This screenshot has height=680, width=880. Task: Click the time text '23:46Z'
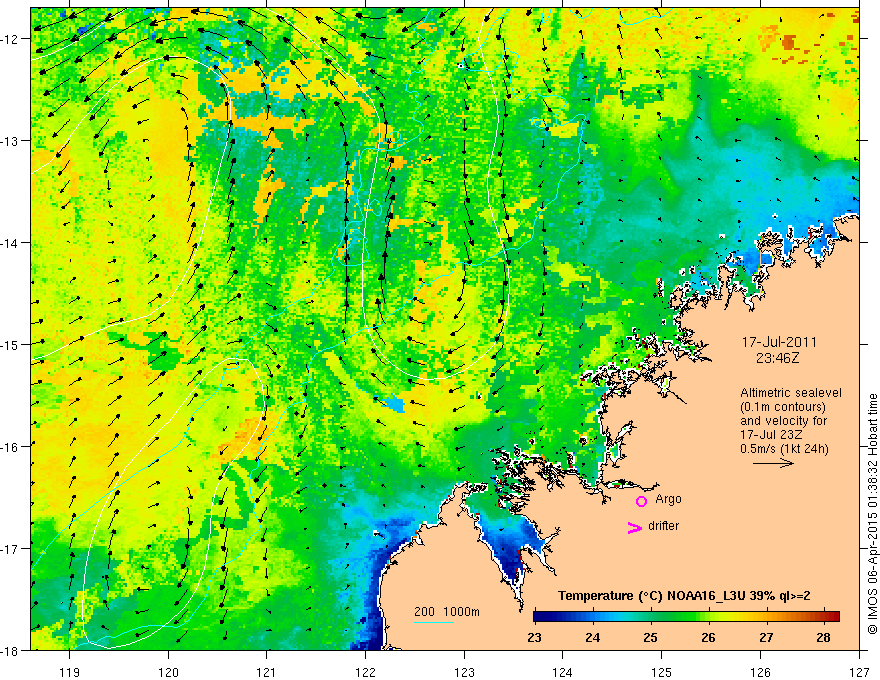click(777, 358)
